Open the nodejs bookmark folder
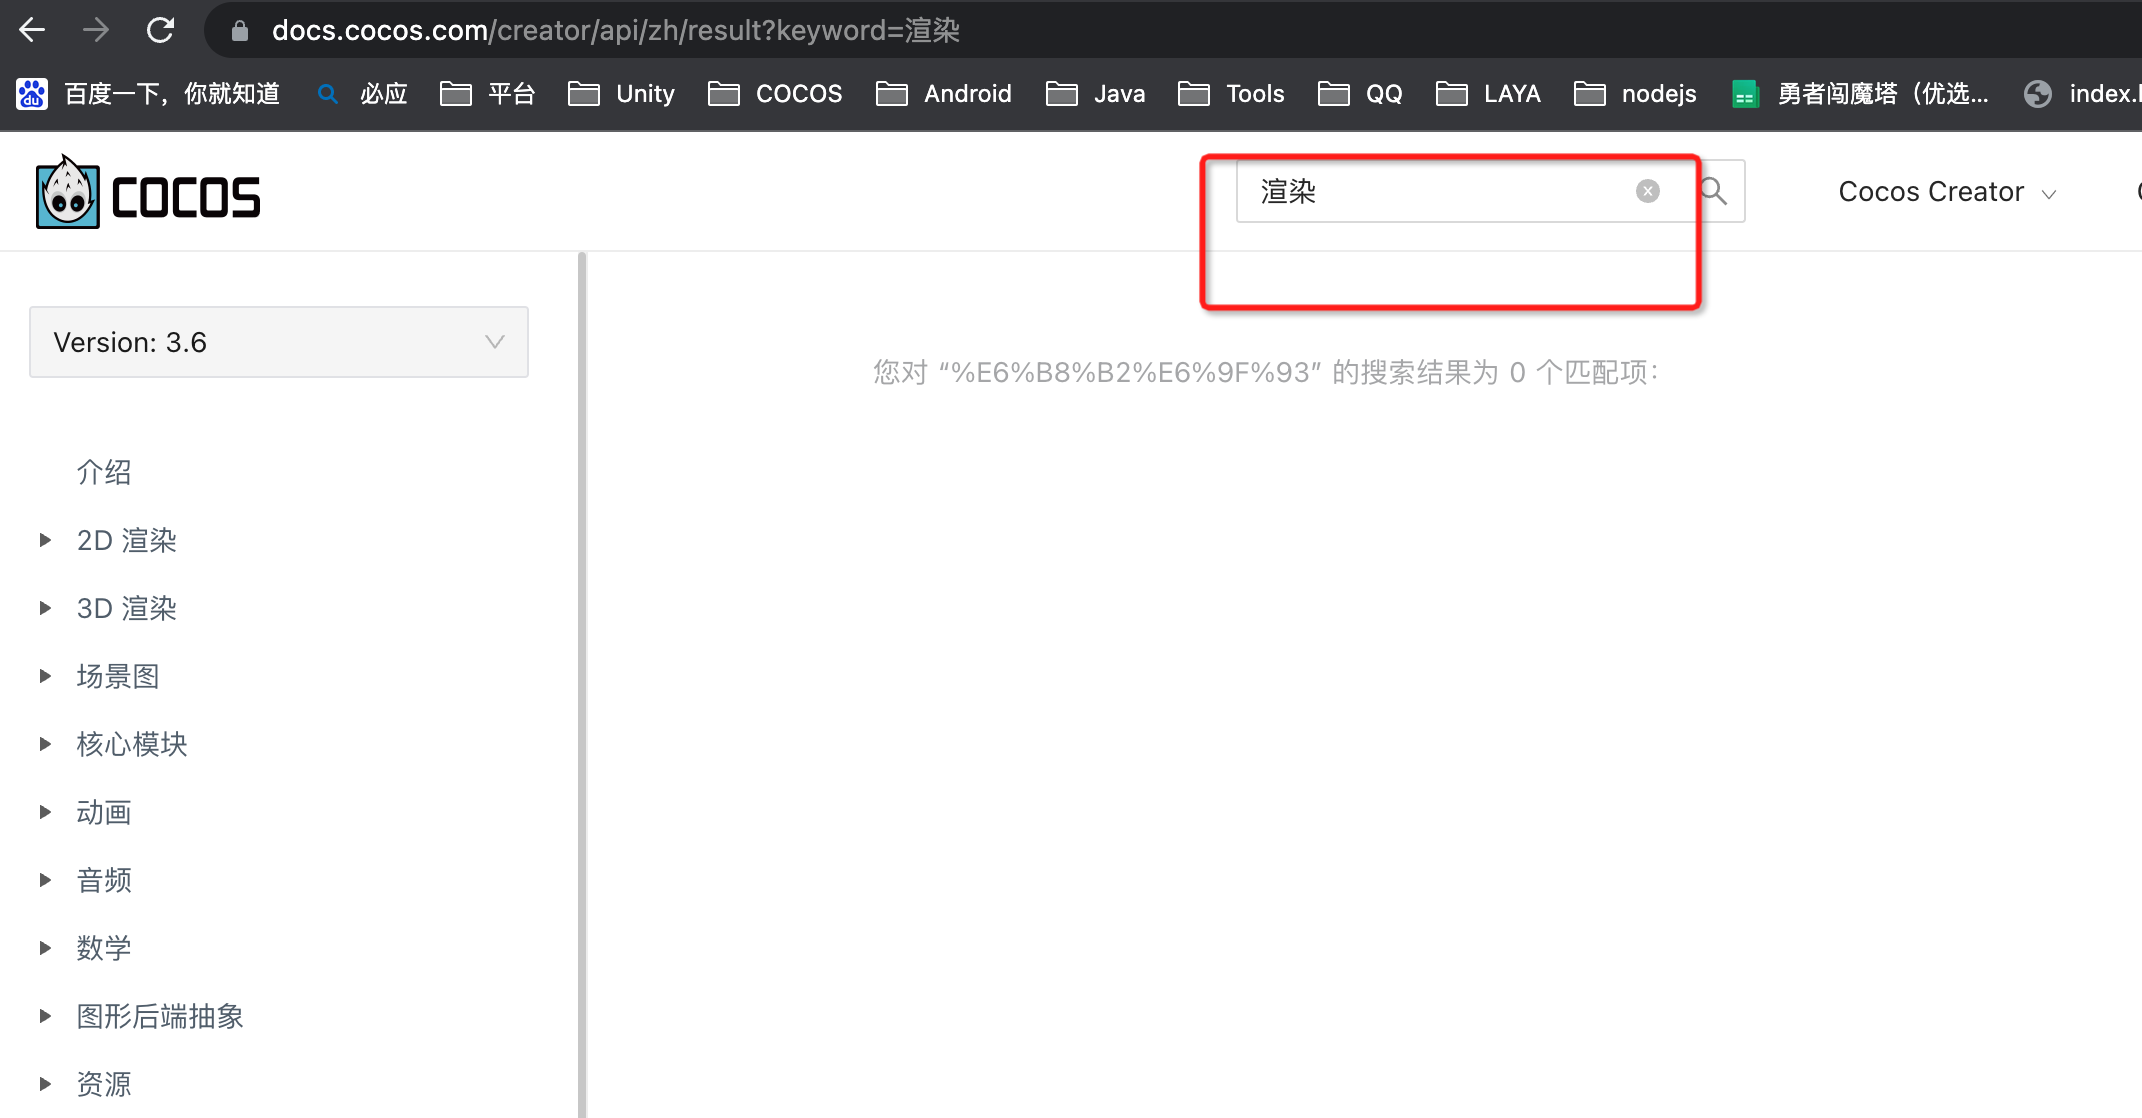The image size is (2142, 1118). point(1635,94)
